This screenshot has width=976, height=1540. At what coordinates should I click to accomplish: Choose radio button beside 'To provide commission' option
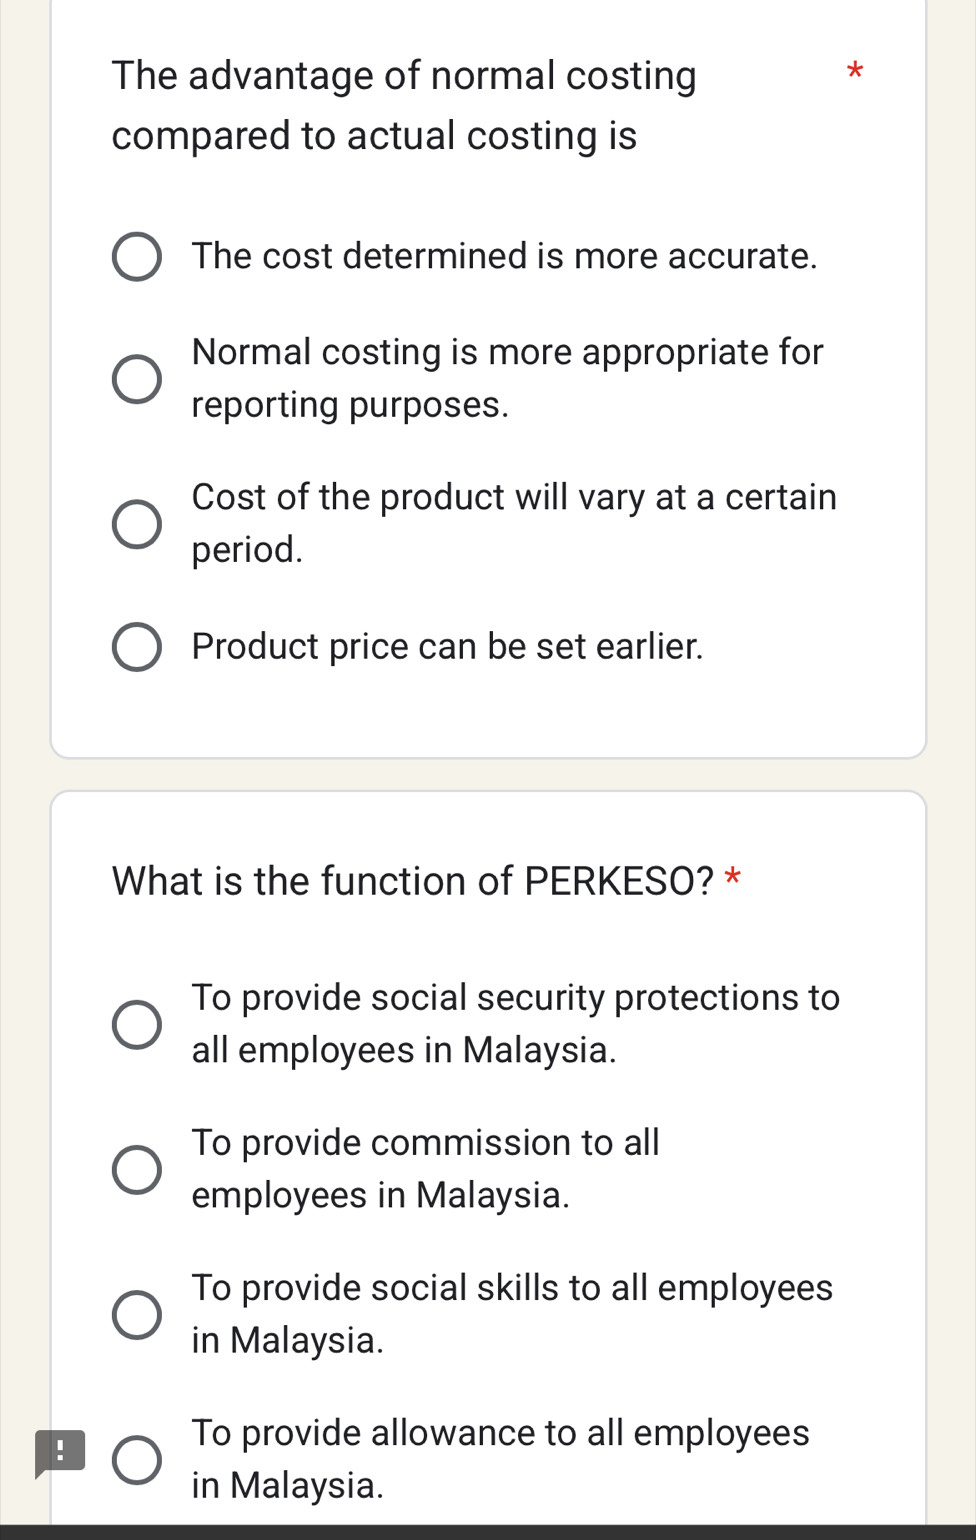click(x=137, y=1169)
